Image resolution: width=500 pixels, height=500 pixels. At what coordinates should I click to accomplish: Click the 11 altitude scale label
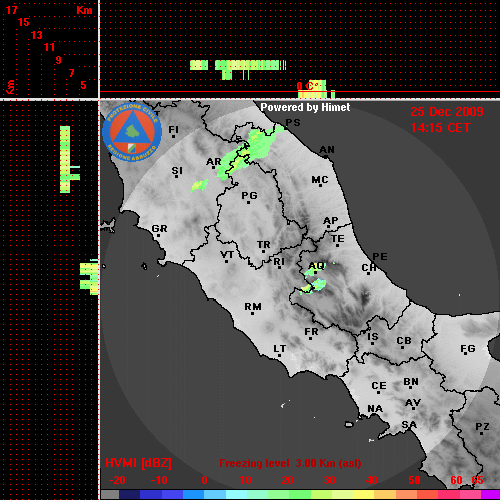tap(49, 47)
